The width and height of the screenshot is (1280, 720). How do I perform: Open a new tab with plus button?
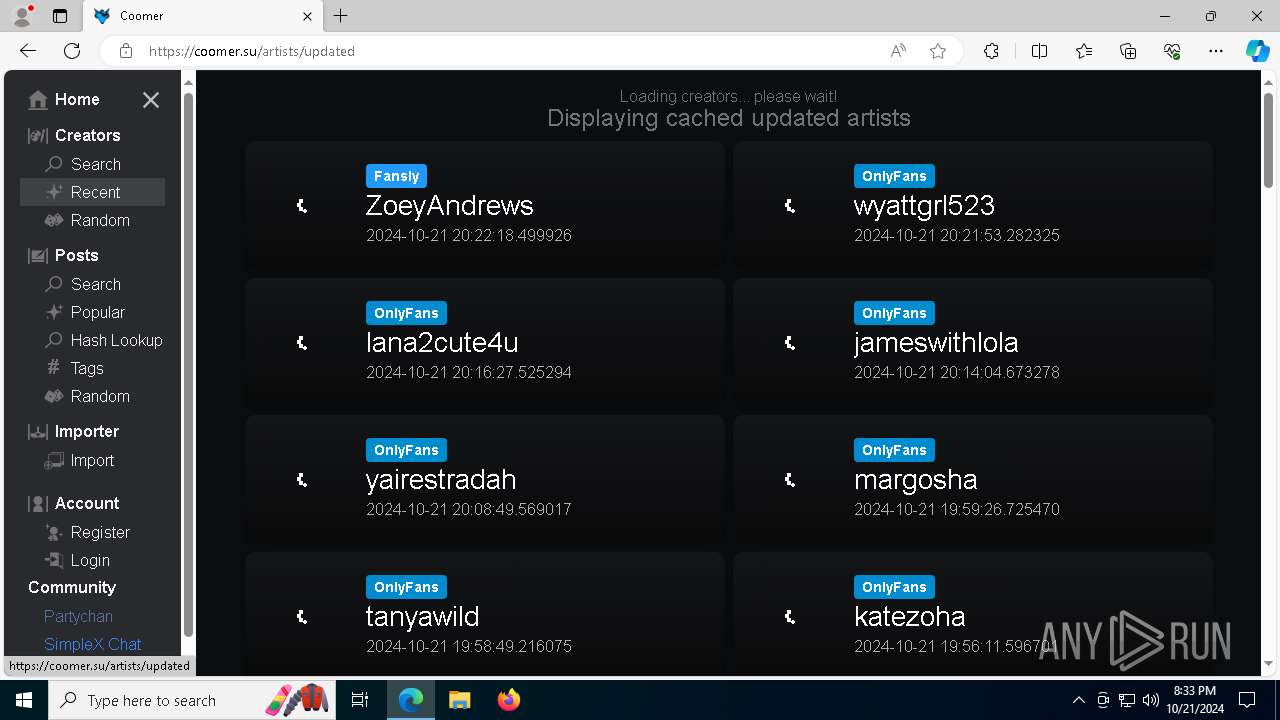[341, 16]
